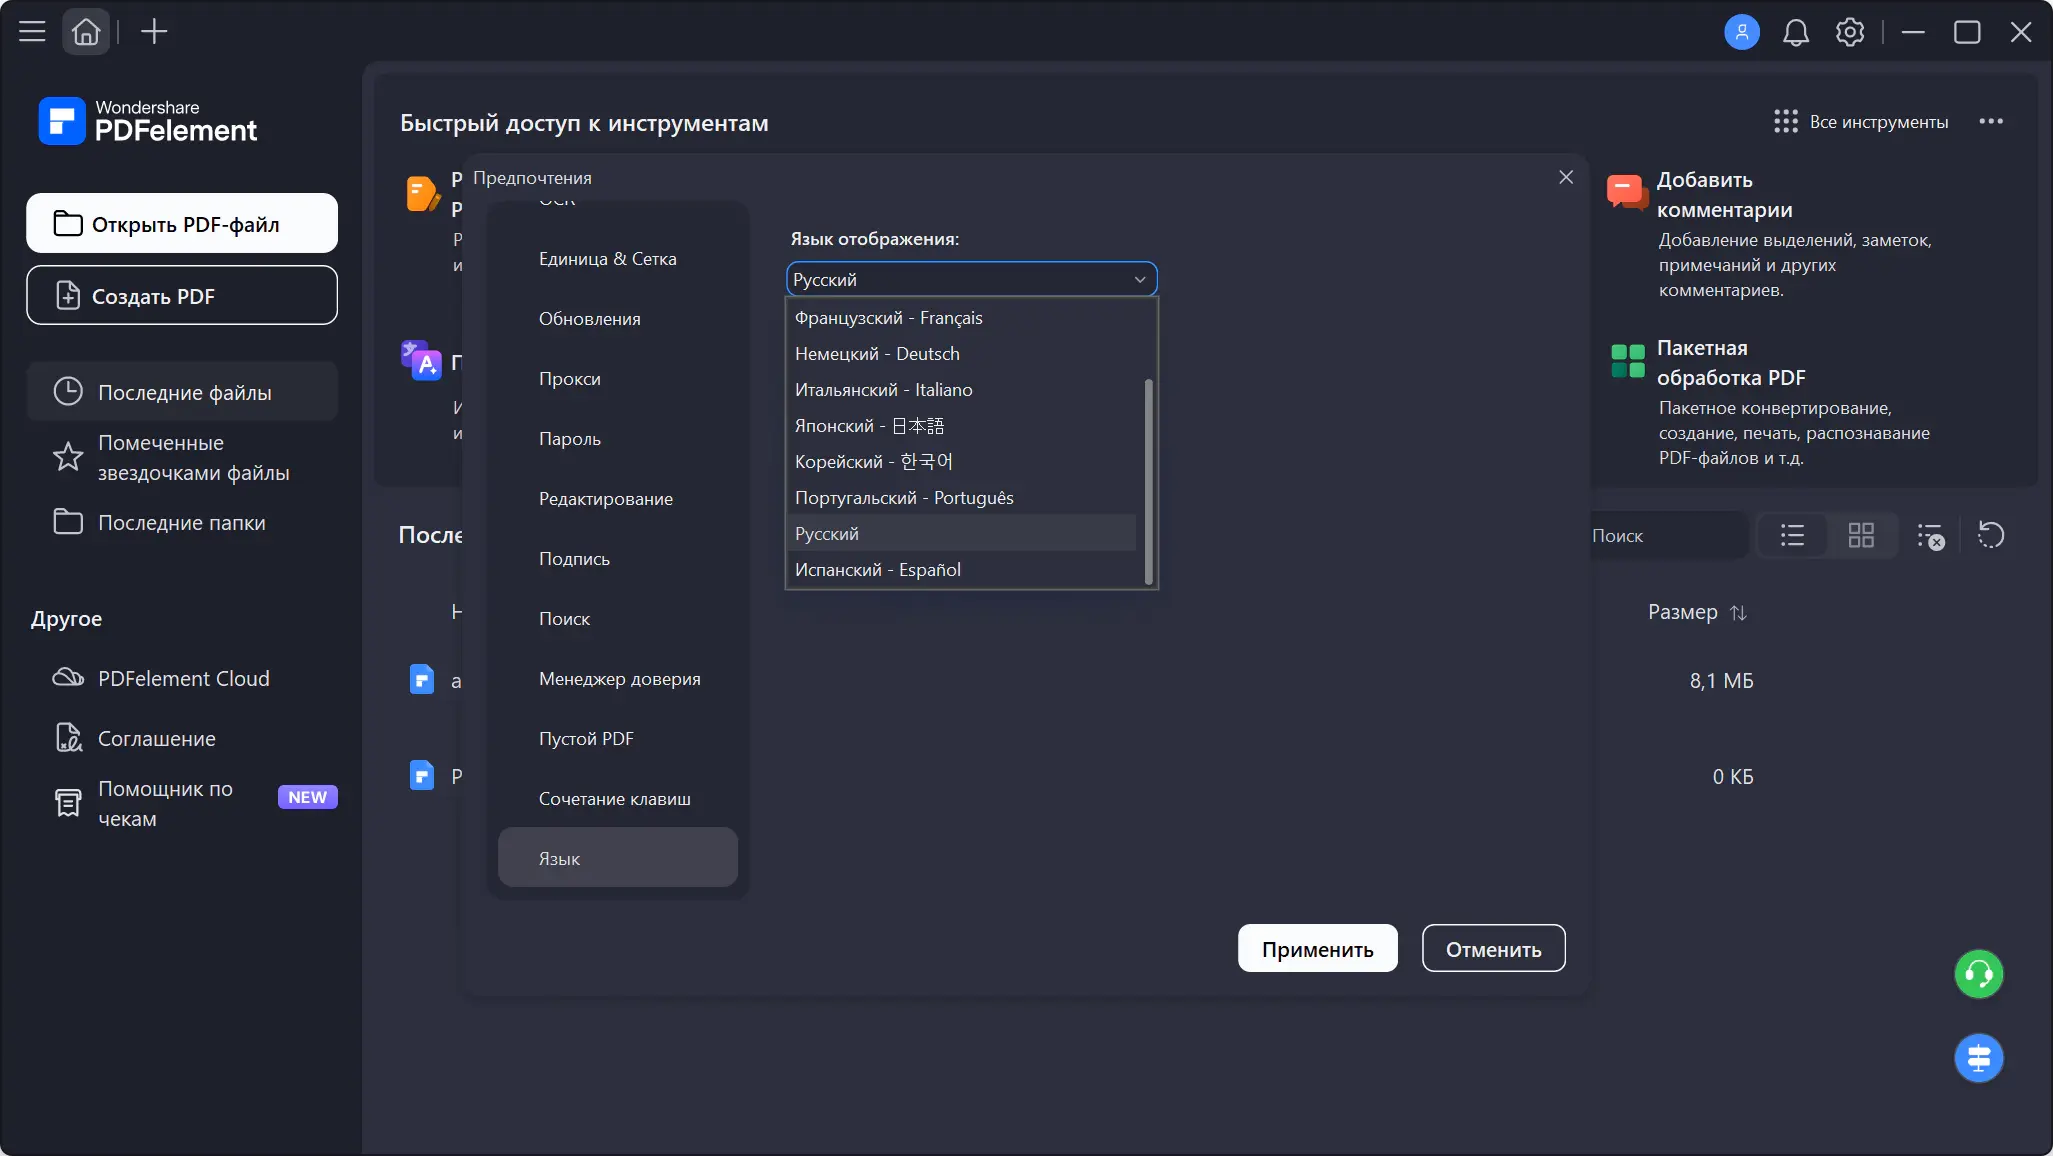This screenshot has height=1156, width=2053.
Task: Open notifications bell icon
Action: point(1796,32)
